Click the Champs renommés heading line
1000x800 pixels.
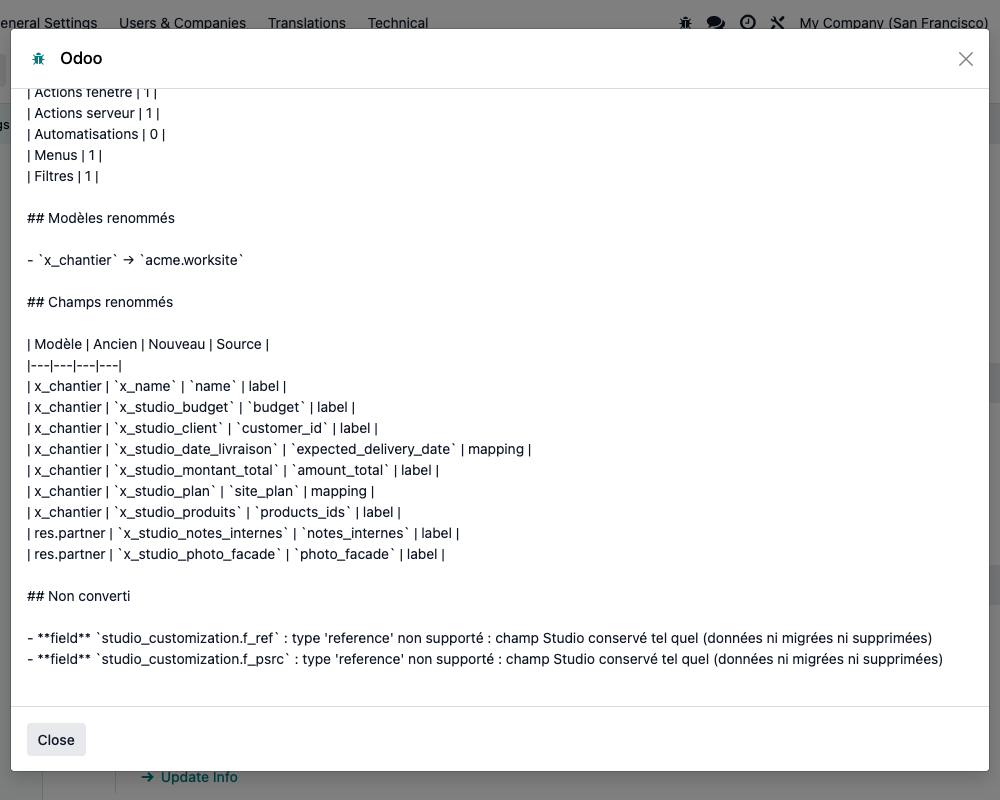click(x=100, y=302)
